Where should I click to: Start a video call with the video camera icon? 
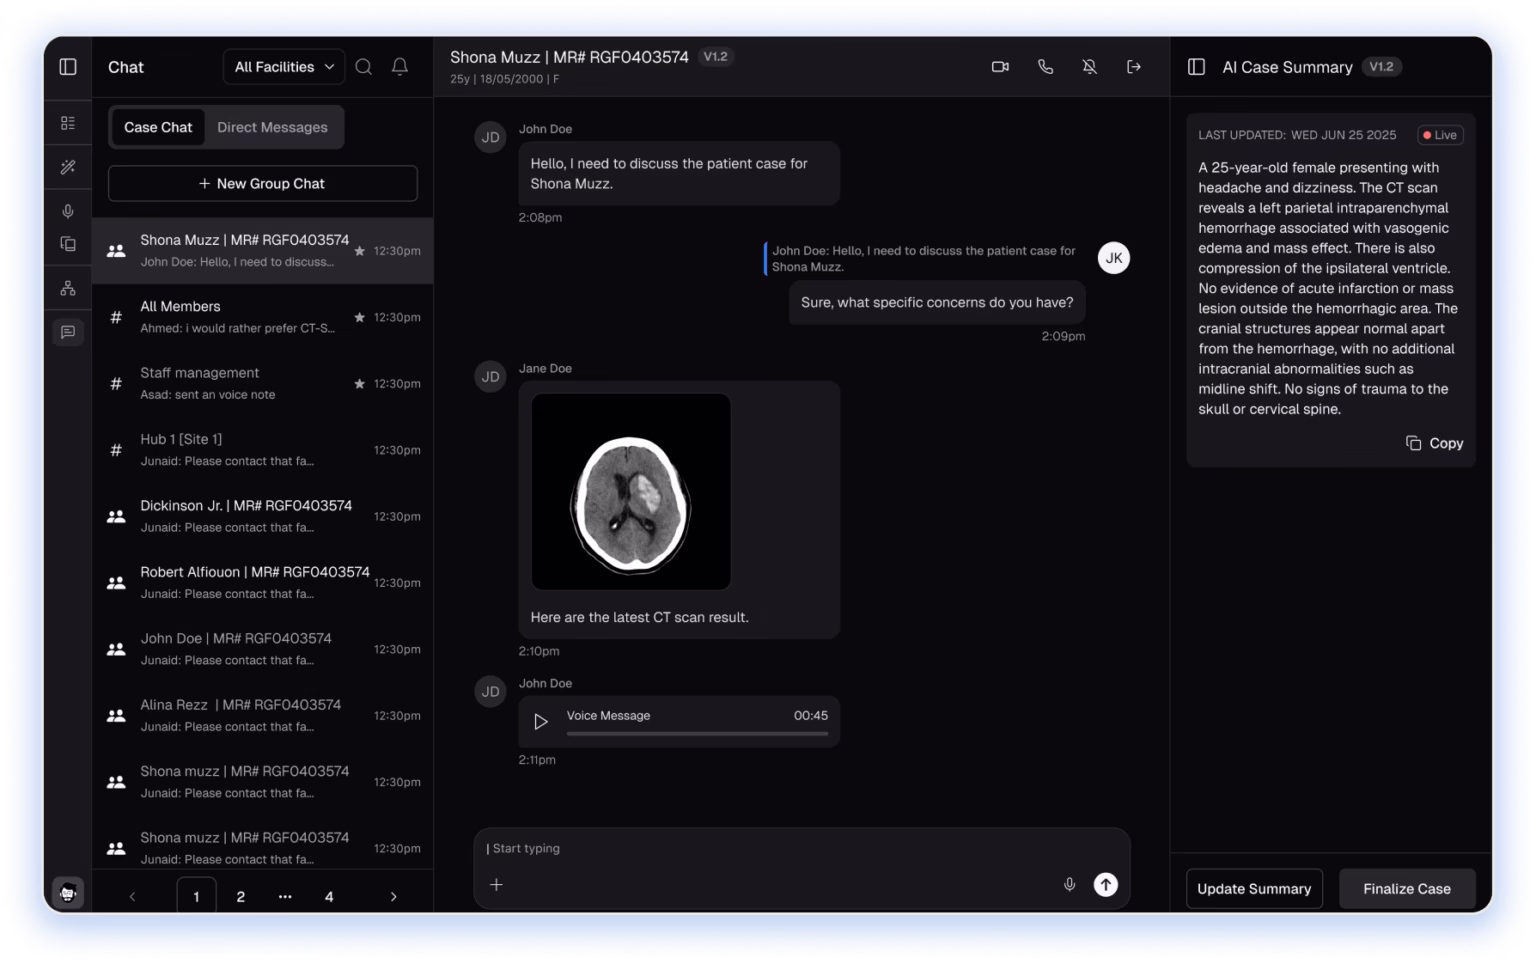(x=999, y=67)
